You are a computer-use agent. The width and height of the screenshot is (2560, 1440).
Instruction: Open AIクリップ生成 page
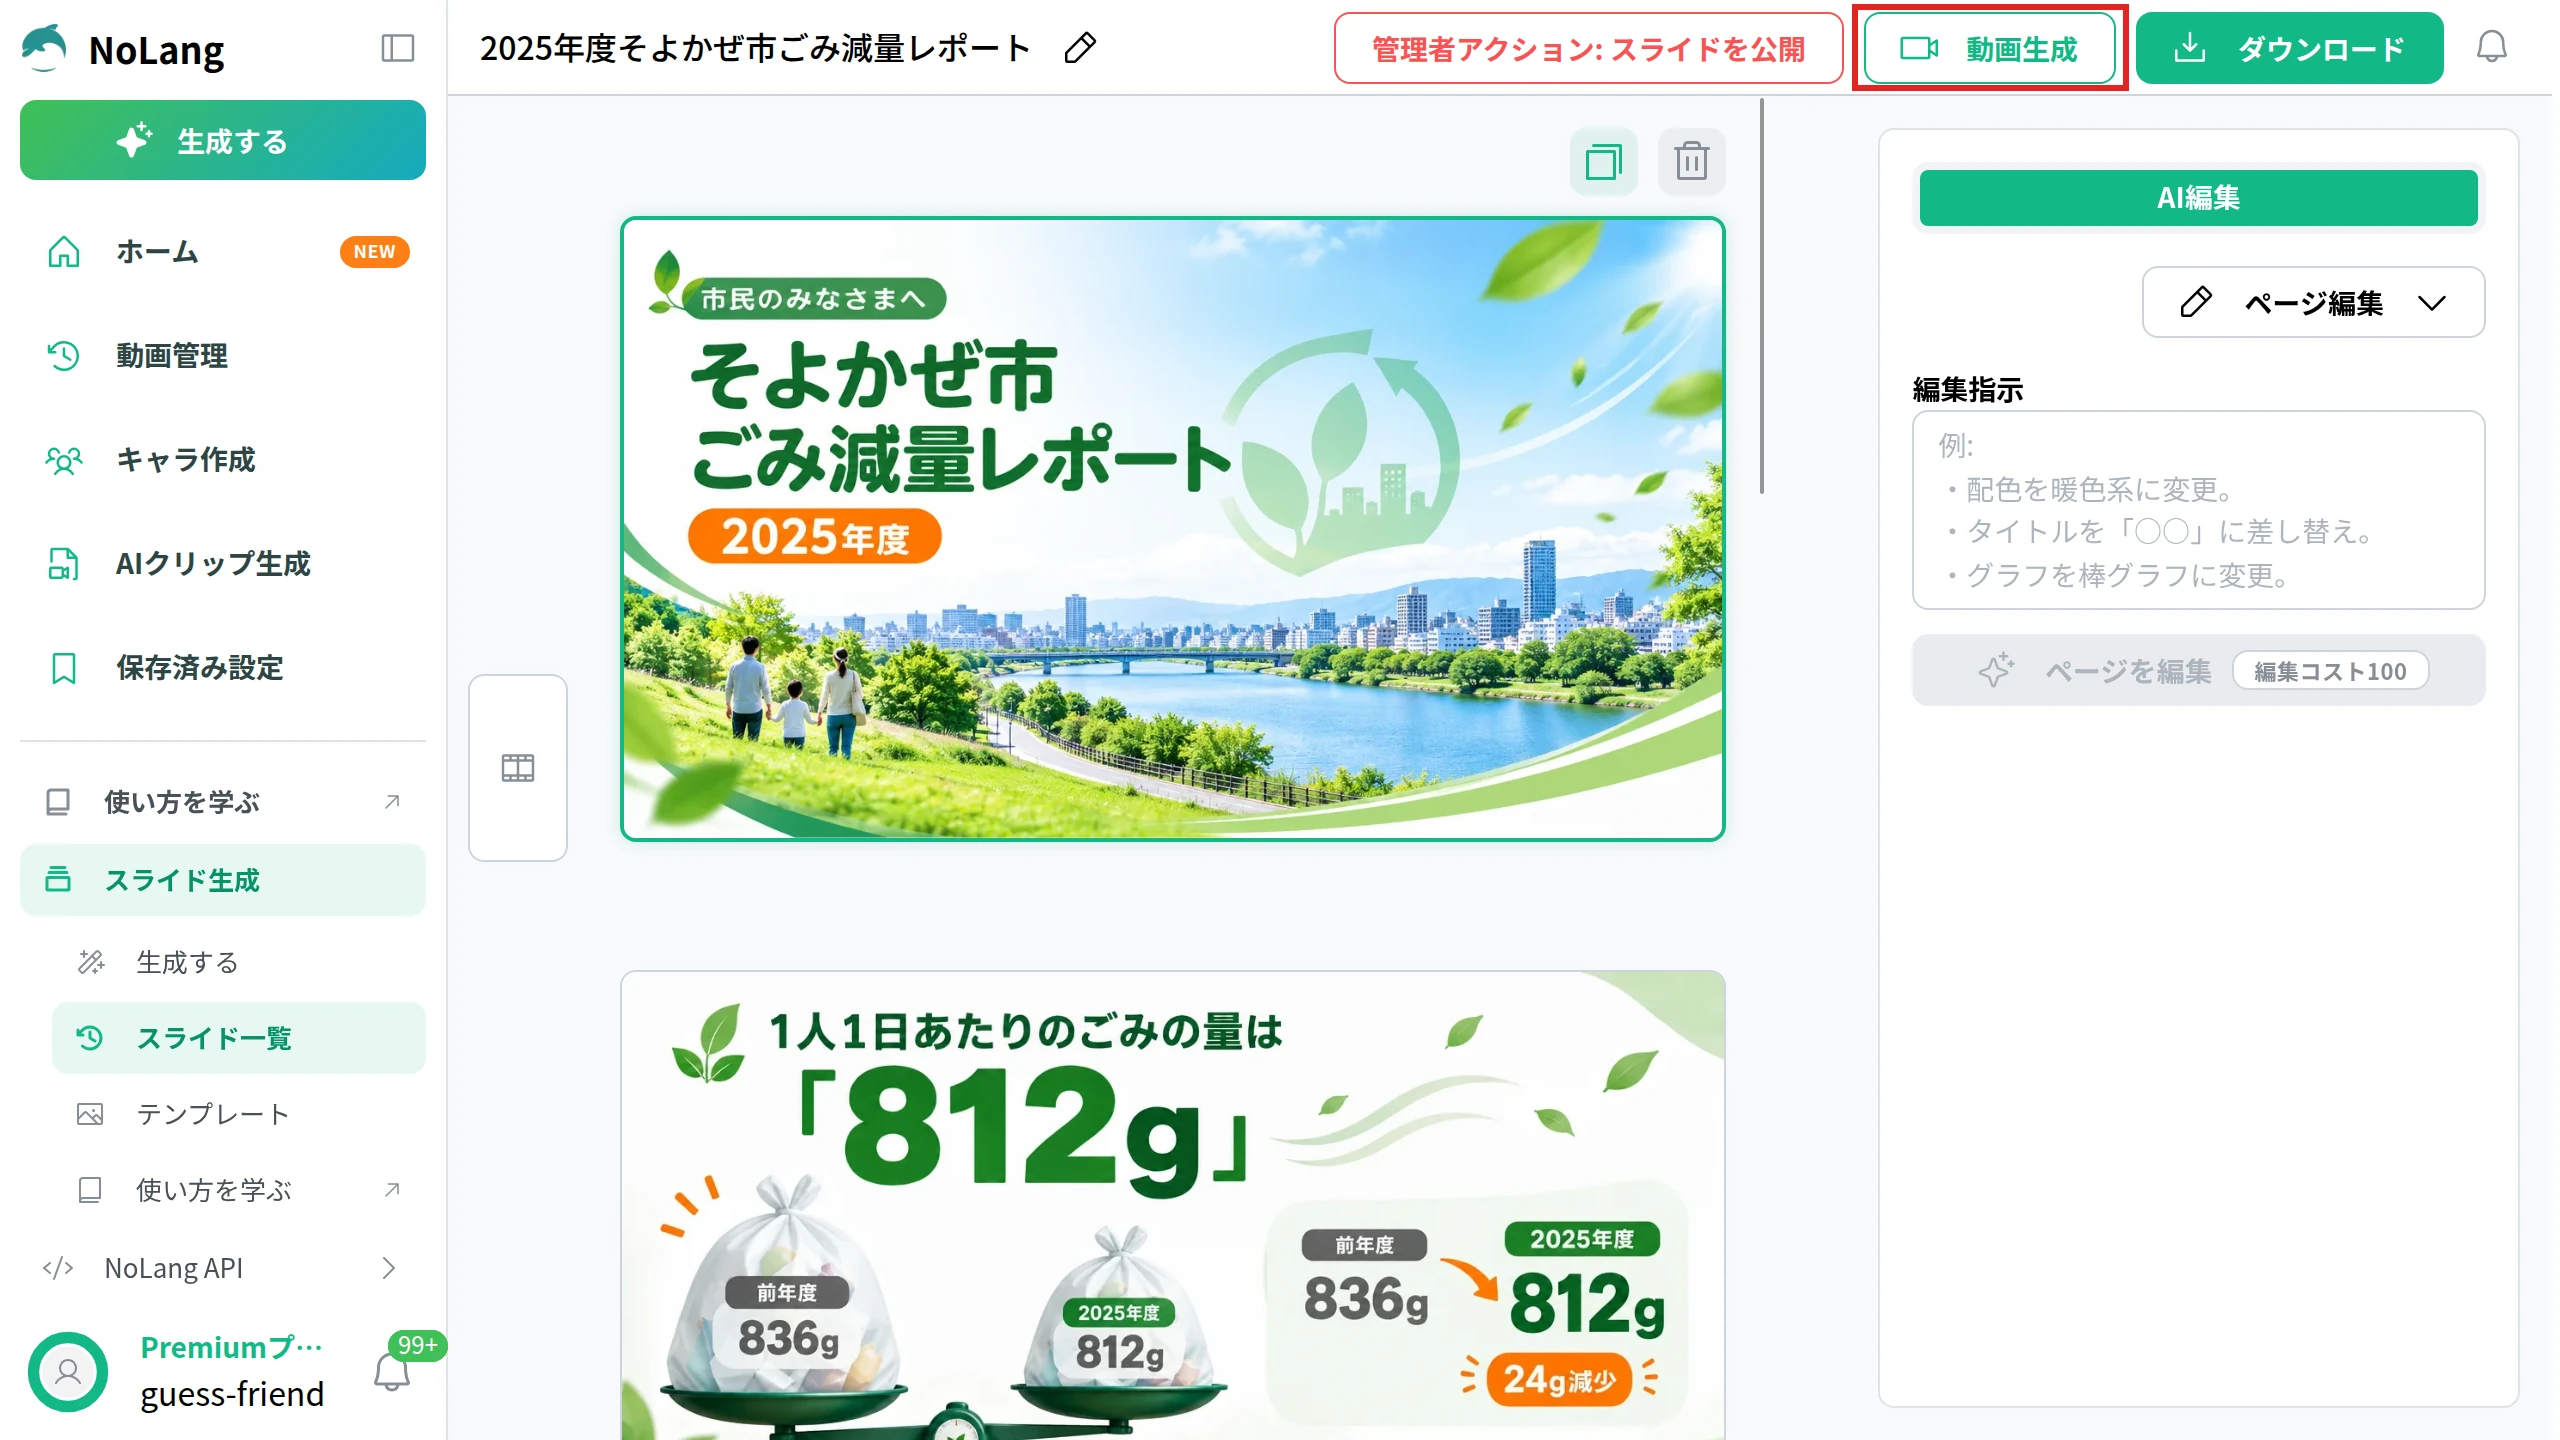tap(222, 564)
